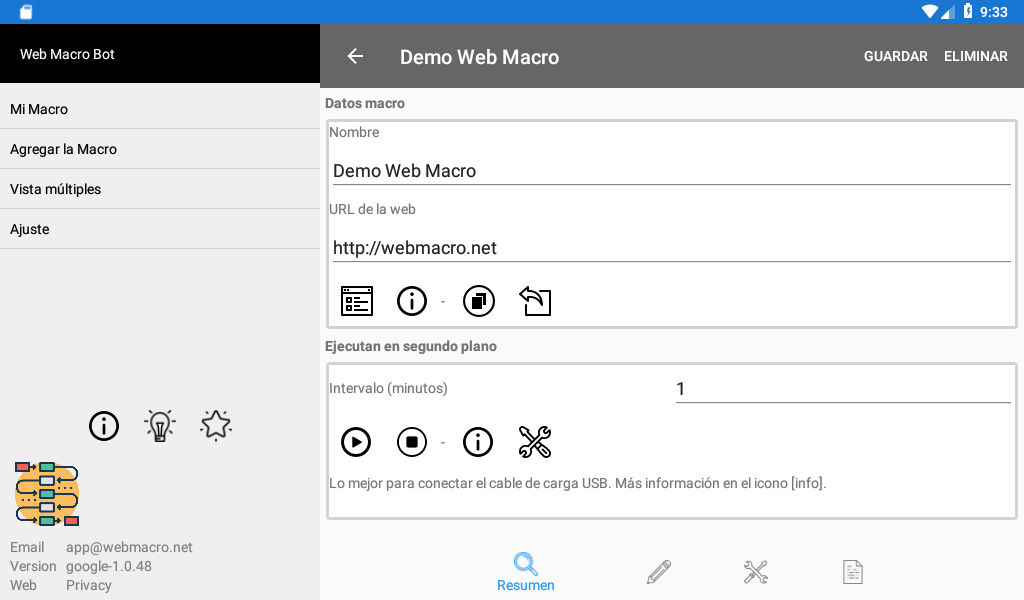
Task: Select Agregar la Macro menu item
Action: coord(160,149)
